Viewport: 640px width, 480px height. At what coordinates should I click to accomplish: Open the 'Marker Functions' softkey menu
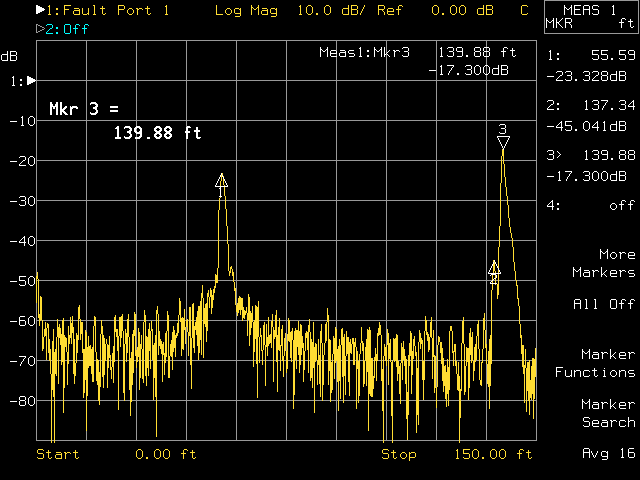[595, 363]
